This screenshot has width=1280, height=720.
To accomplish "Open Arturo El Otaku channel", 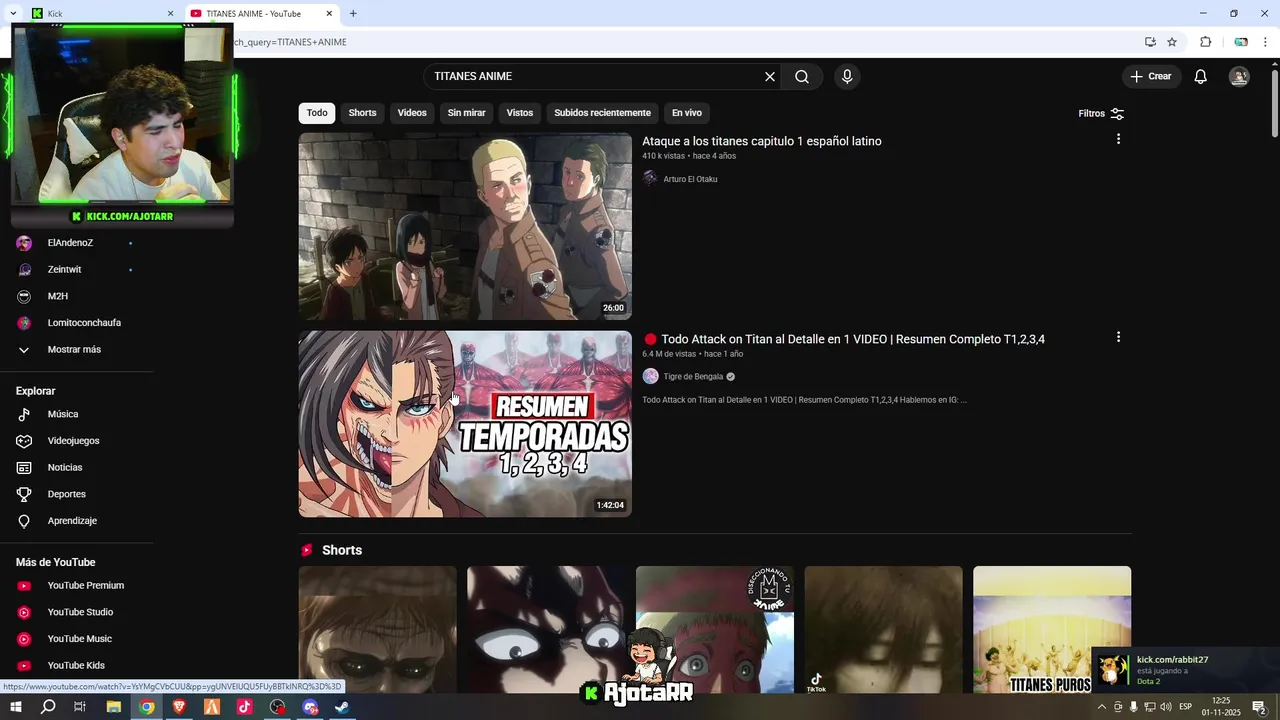I will (690, 179).
